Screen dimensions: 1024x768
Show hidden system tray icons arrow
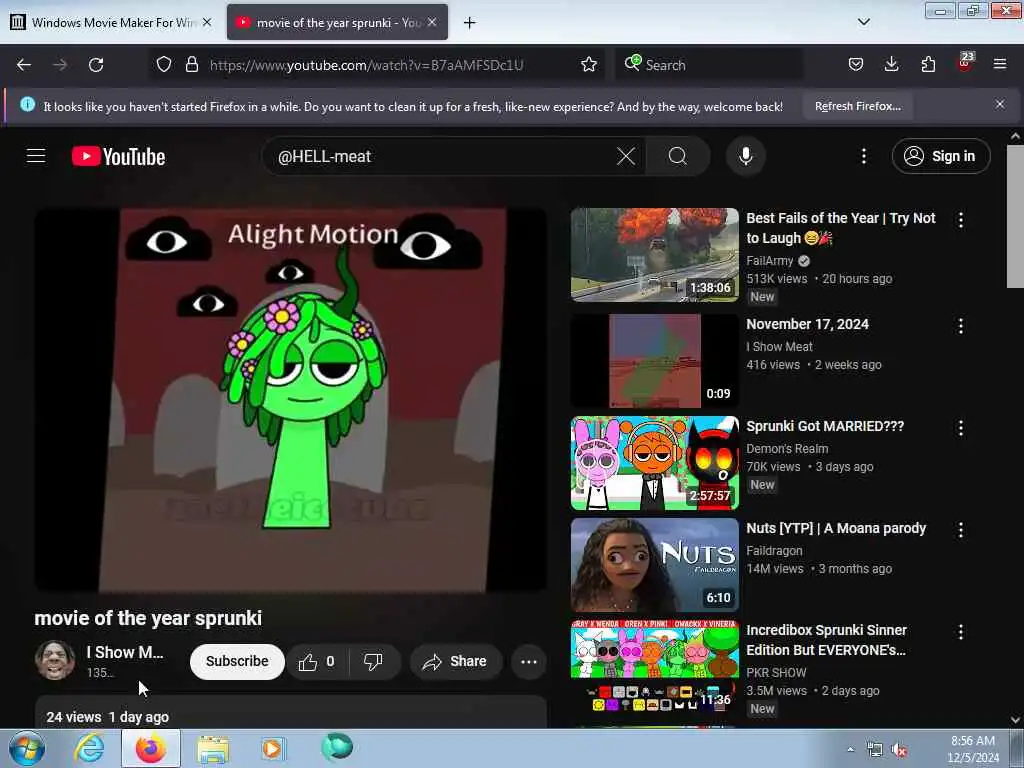pos(850,749)
